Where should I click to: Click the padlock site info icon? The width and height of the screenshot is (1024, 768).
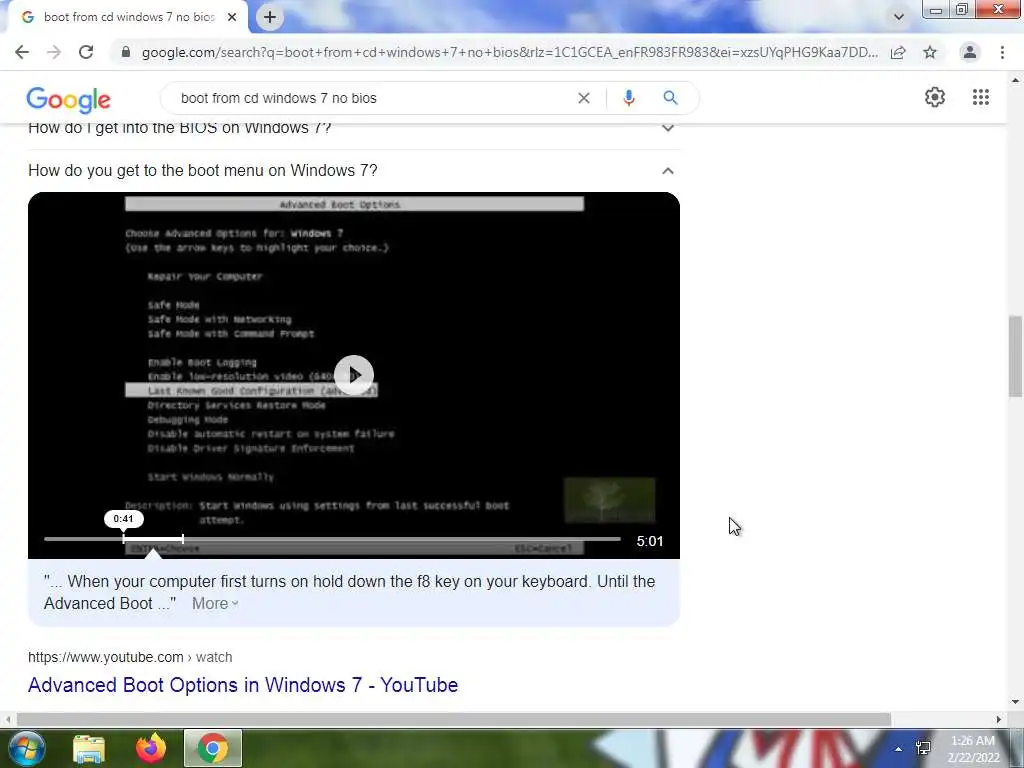126,52
